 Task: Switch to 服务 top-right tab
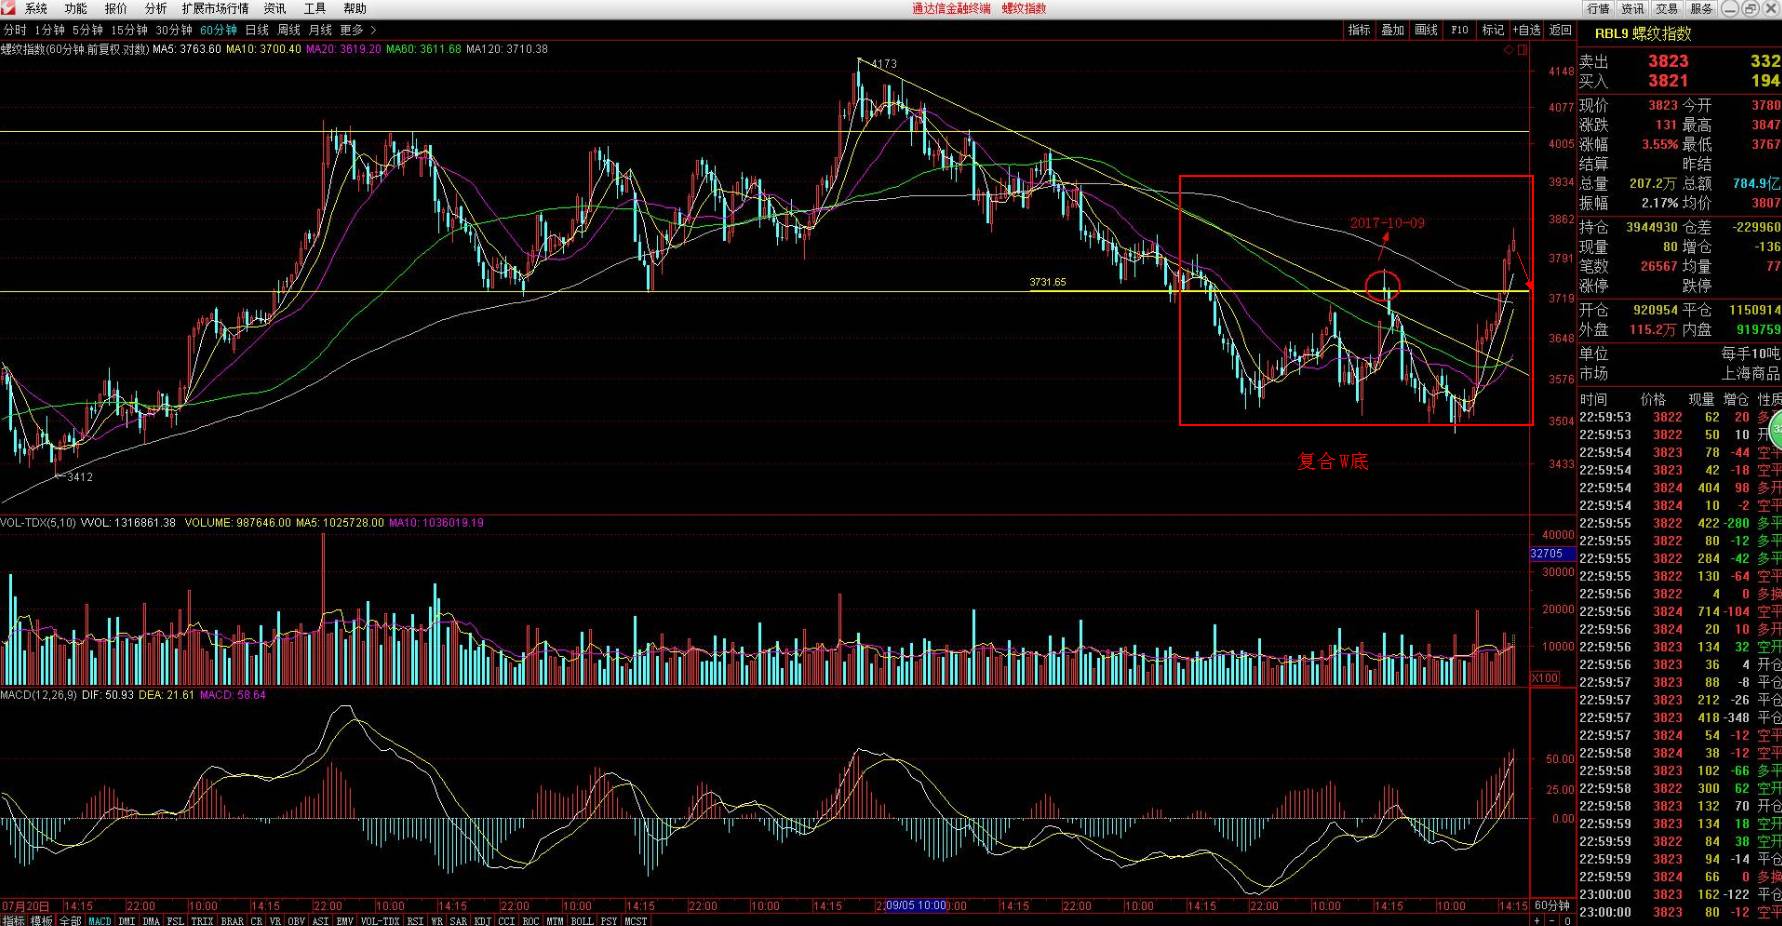1701,8
